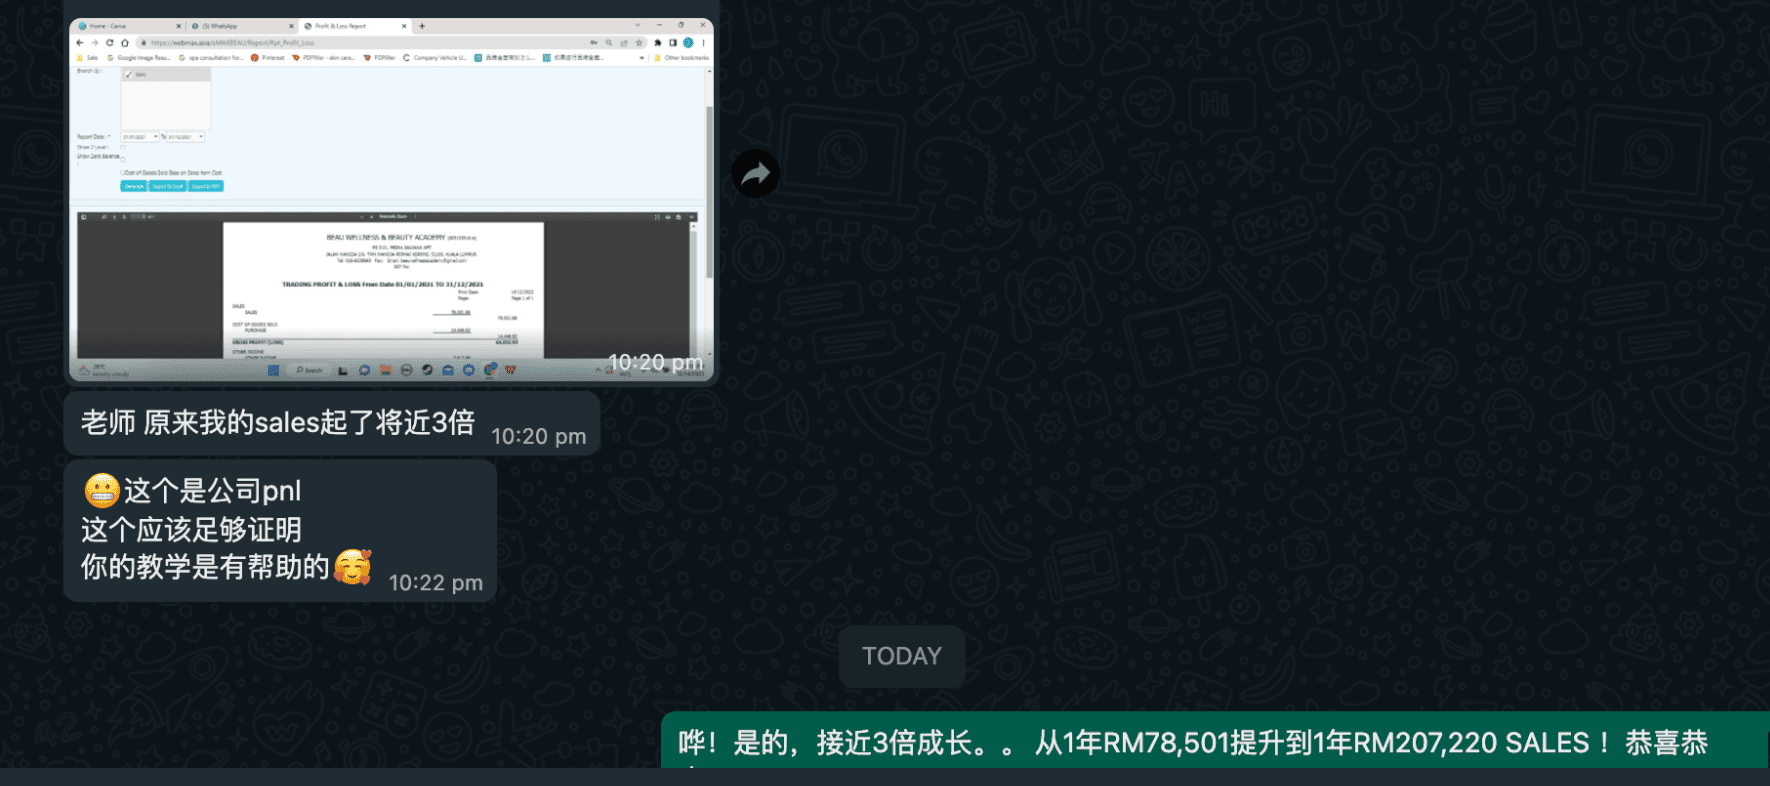
Task: Click the forward arrow beside the image message
Action: [755, 173]
